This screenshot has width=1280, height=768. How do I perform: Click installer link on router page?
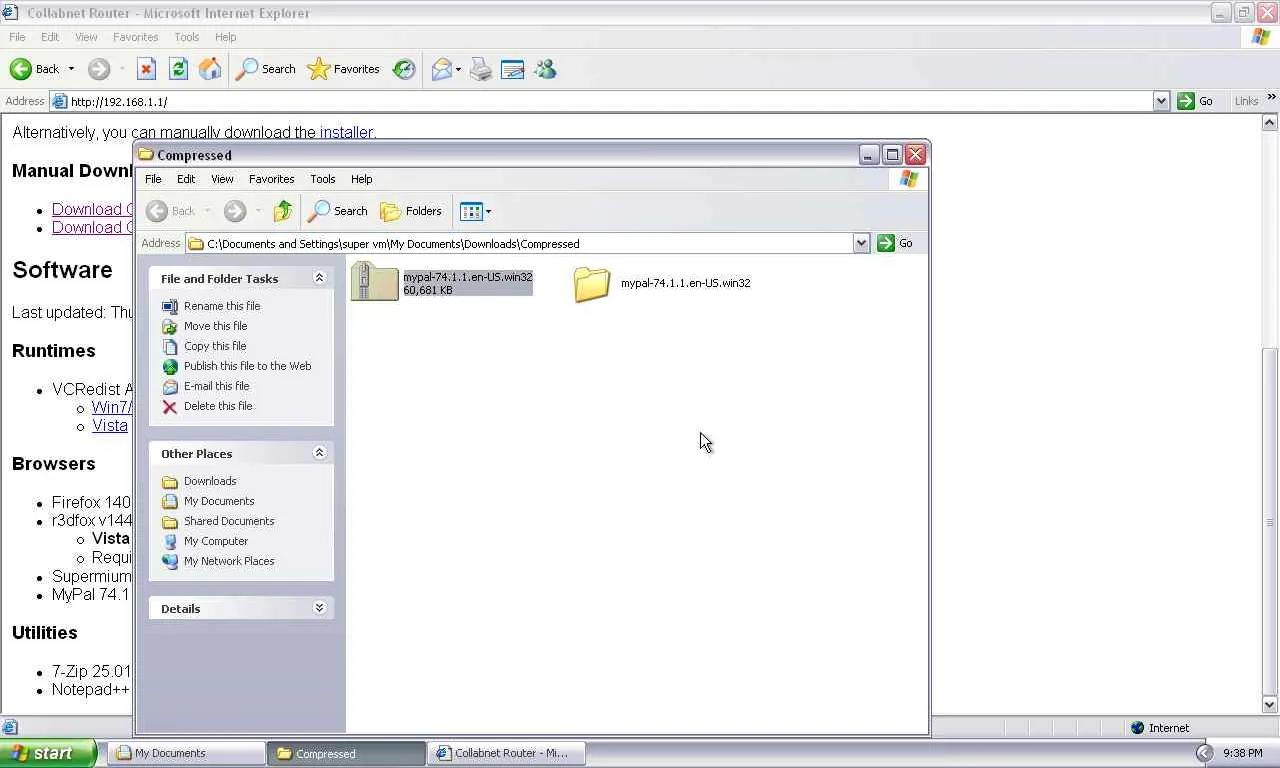click(346, 132)
